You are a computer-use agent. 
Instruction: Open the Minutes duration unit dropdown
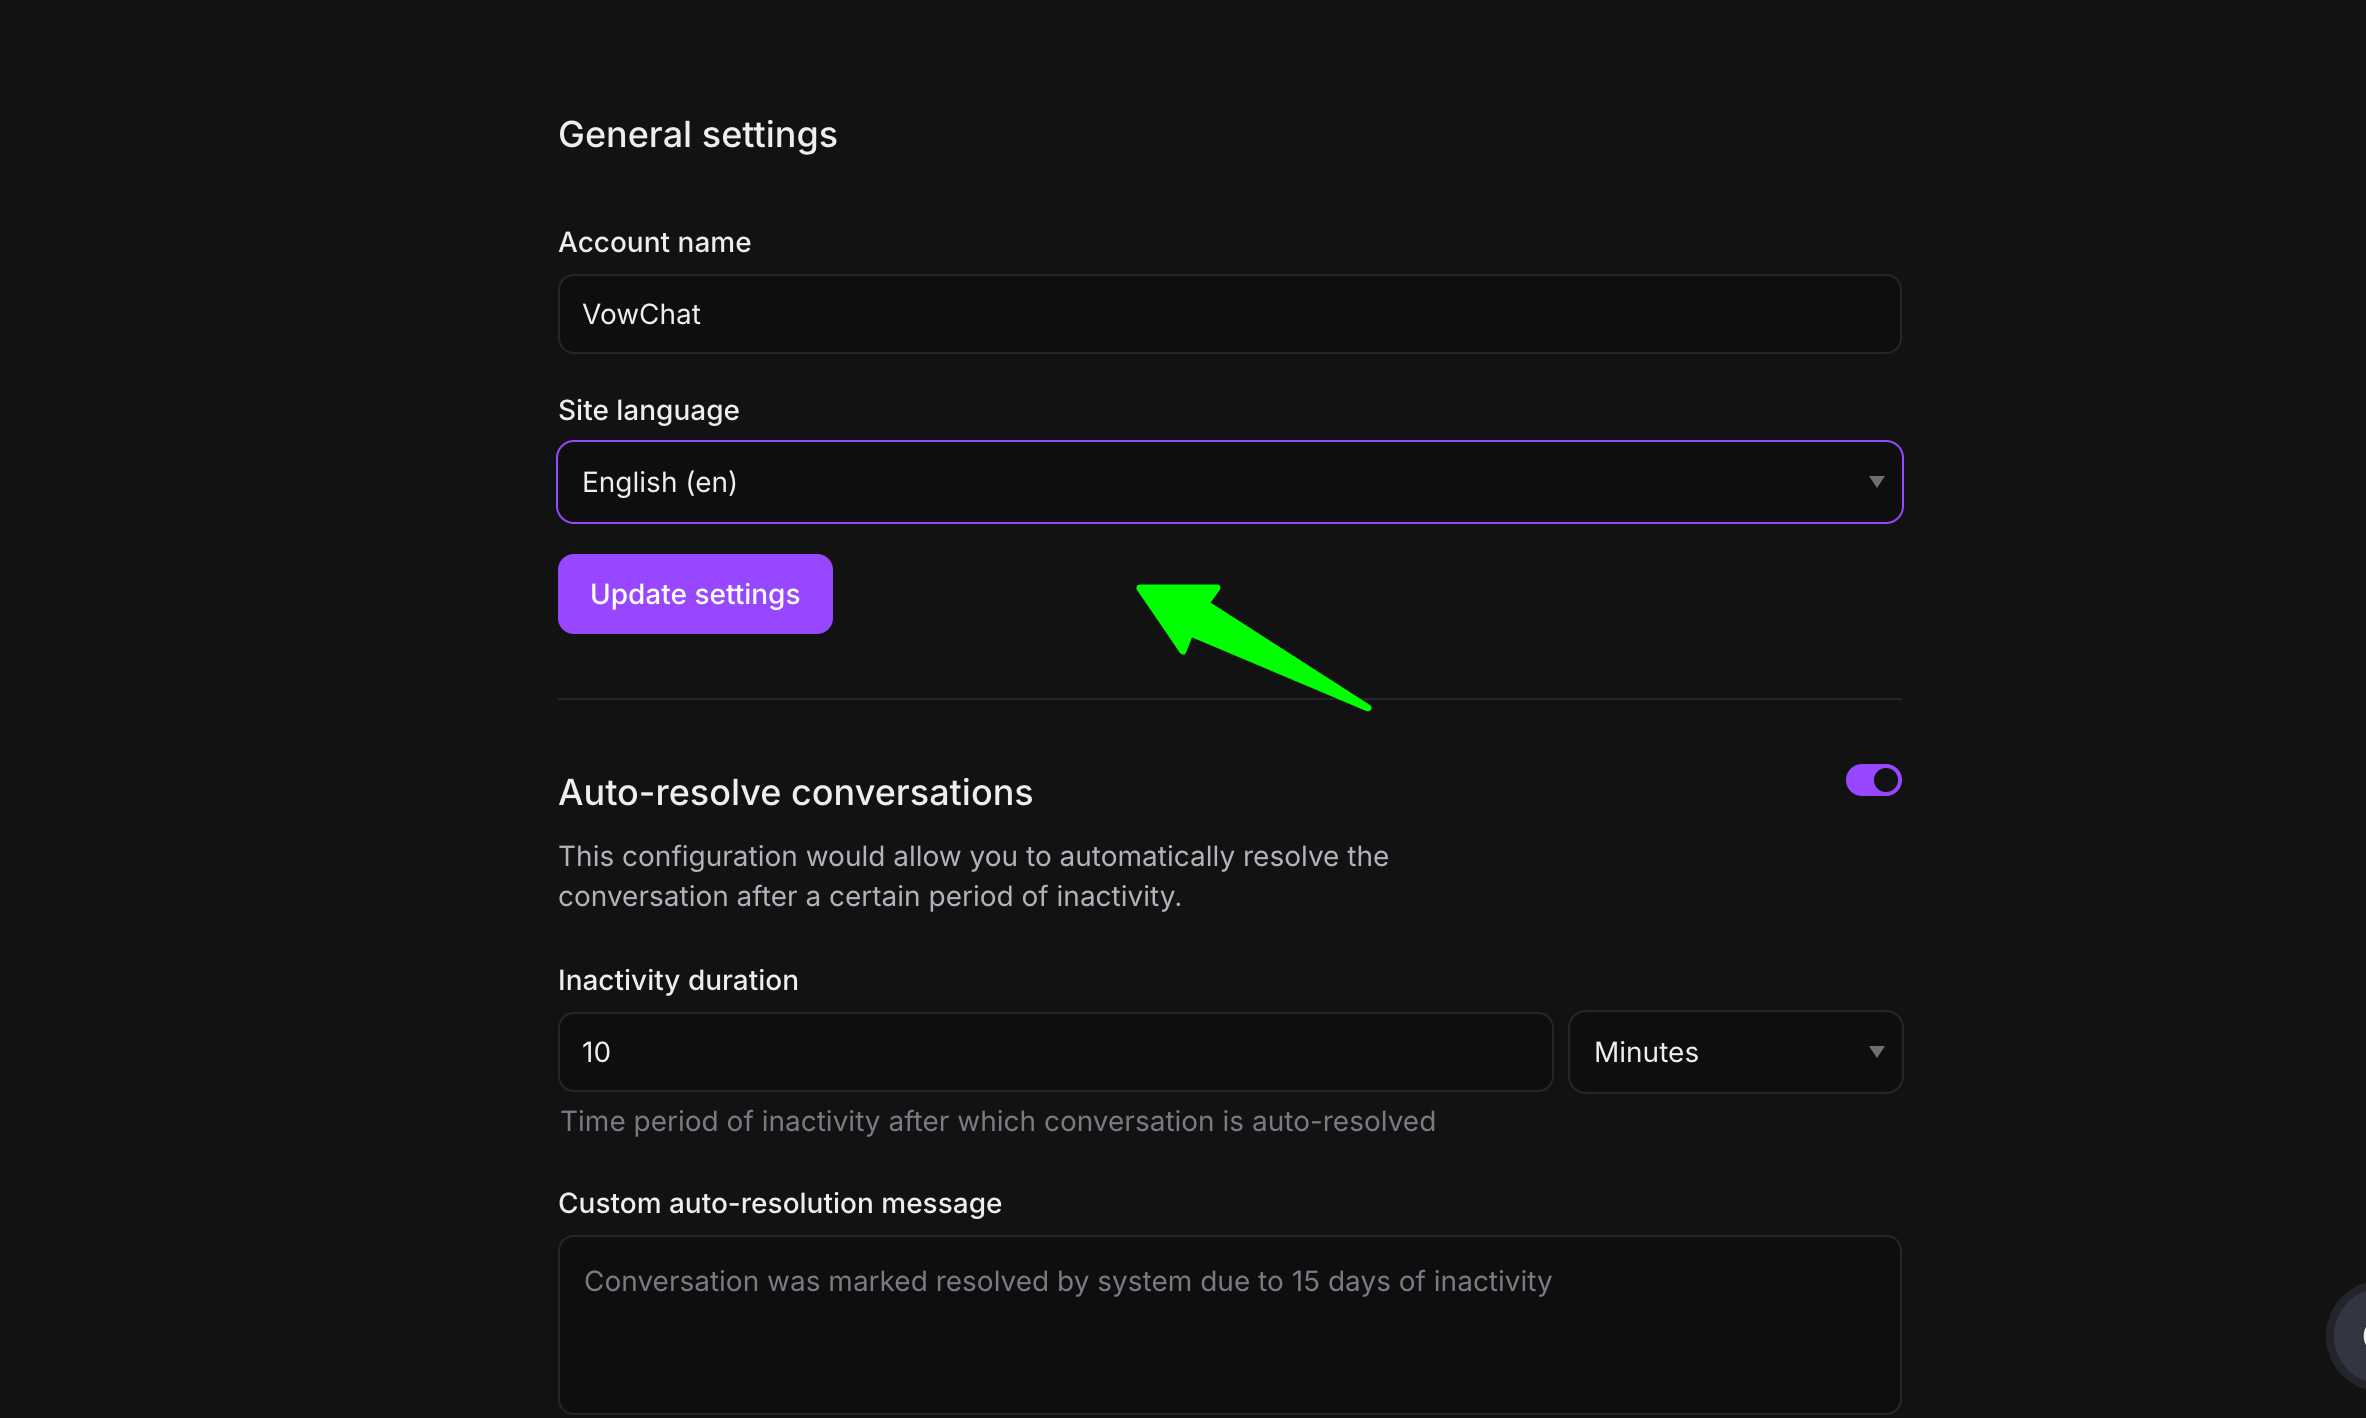[1734, 1052]
